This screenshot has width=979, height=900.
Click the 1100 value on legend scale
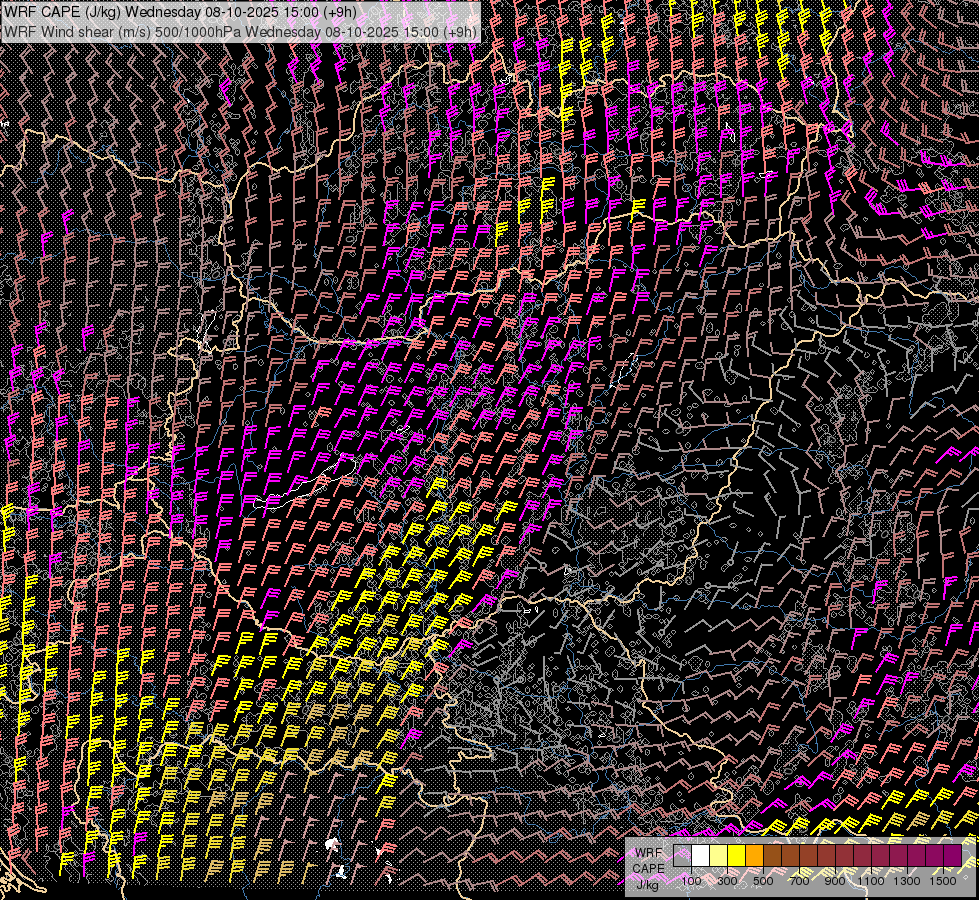coord(872,881)
